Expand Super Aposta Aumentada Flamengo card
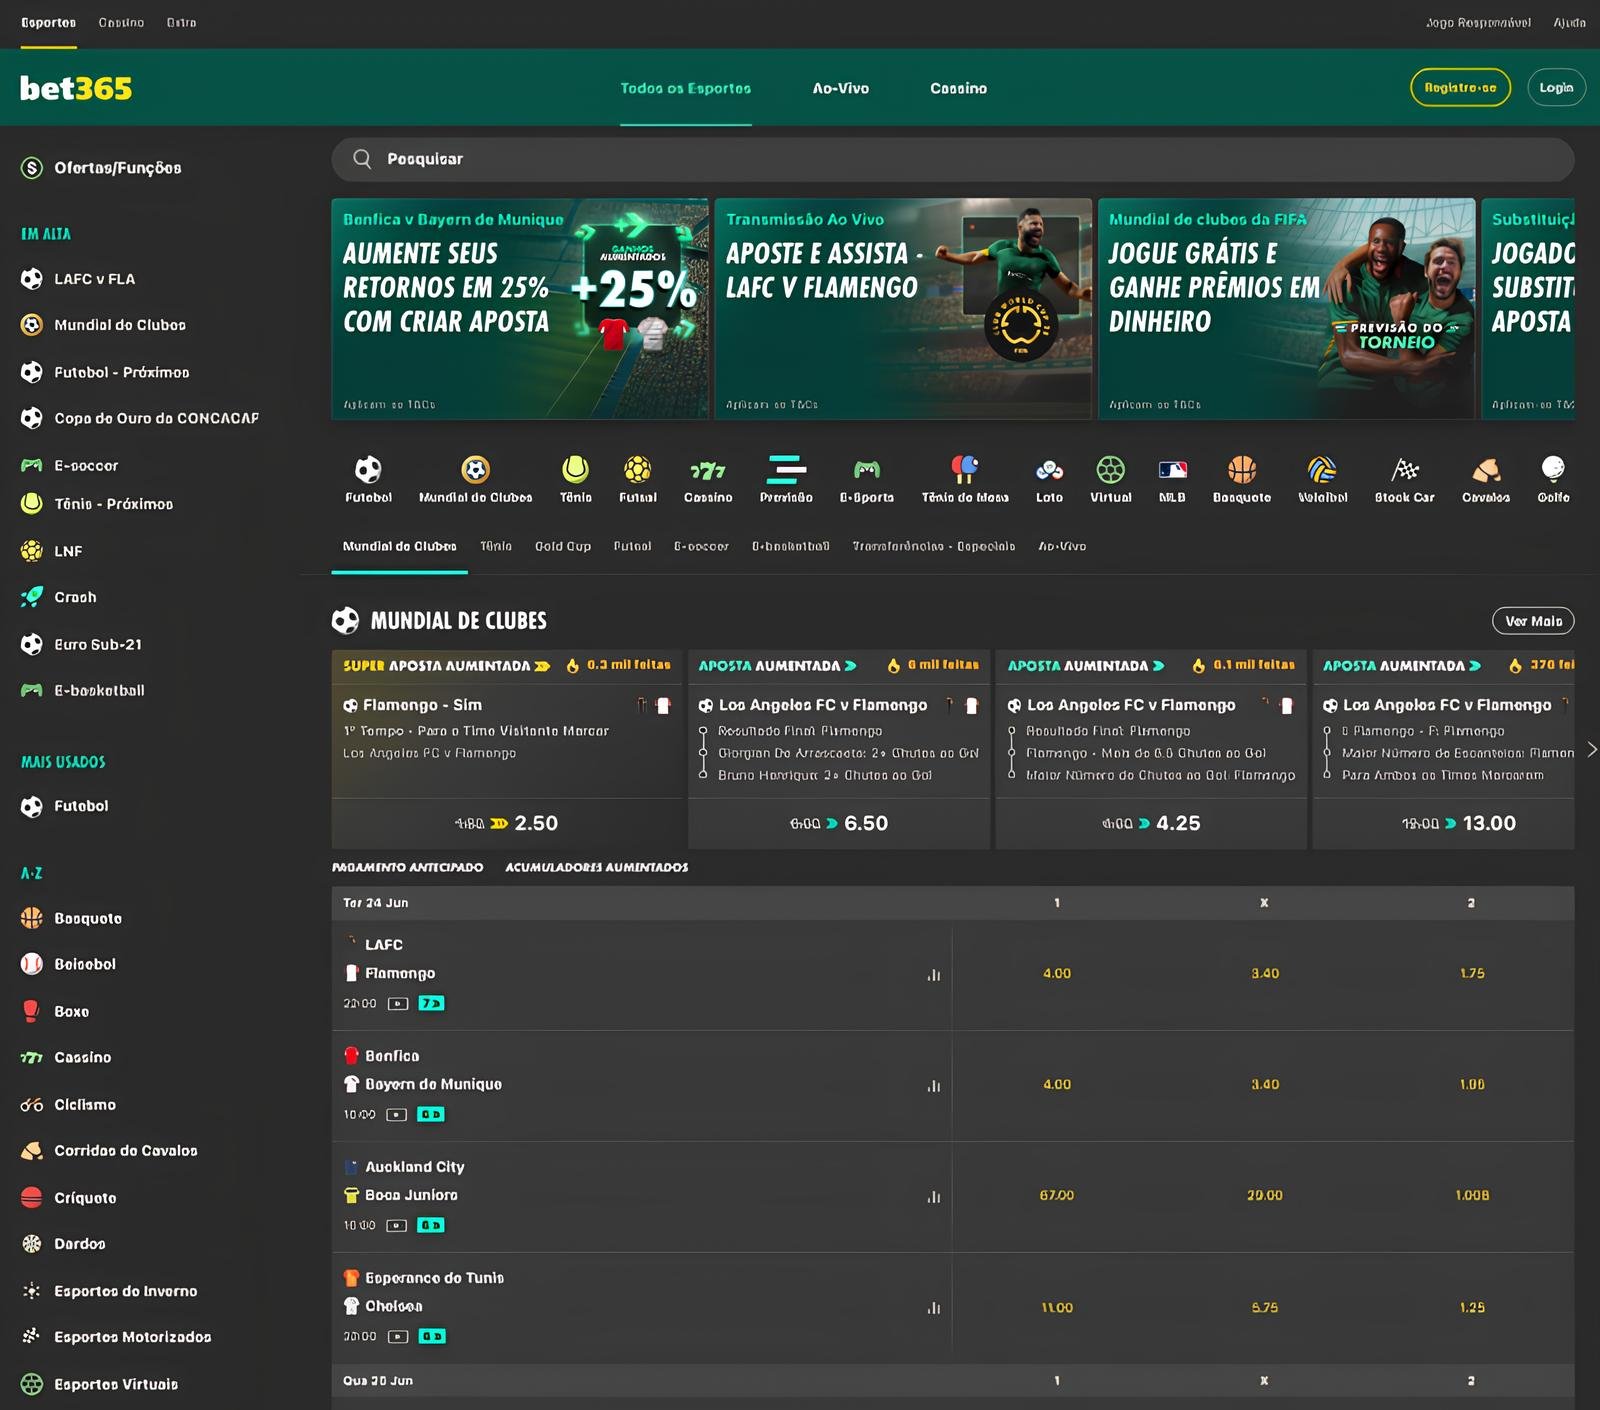1600x1410 pixels. (506, 740)
